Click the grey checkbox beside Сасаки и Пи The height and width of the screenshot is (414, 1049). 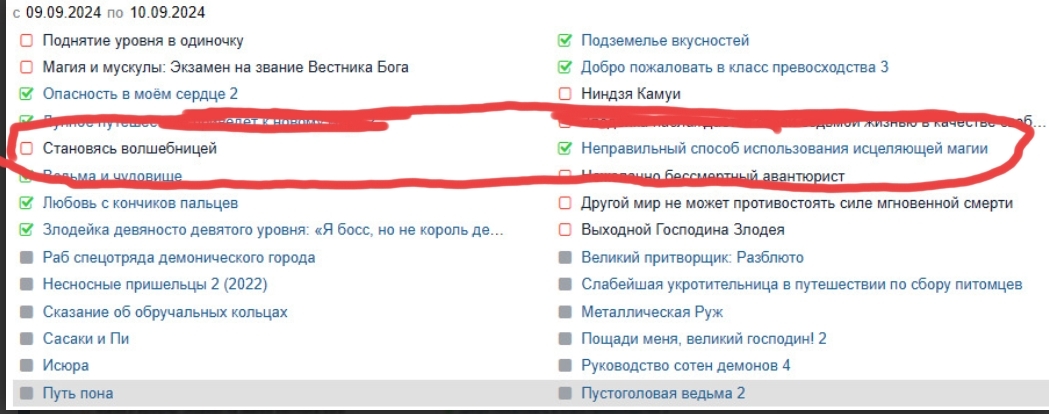click(x=27, y=339)
